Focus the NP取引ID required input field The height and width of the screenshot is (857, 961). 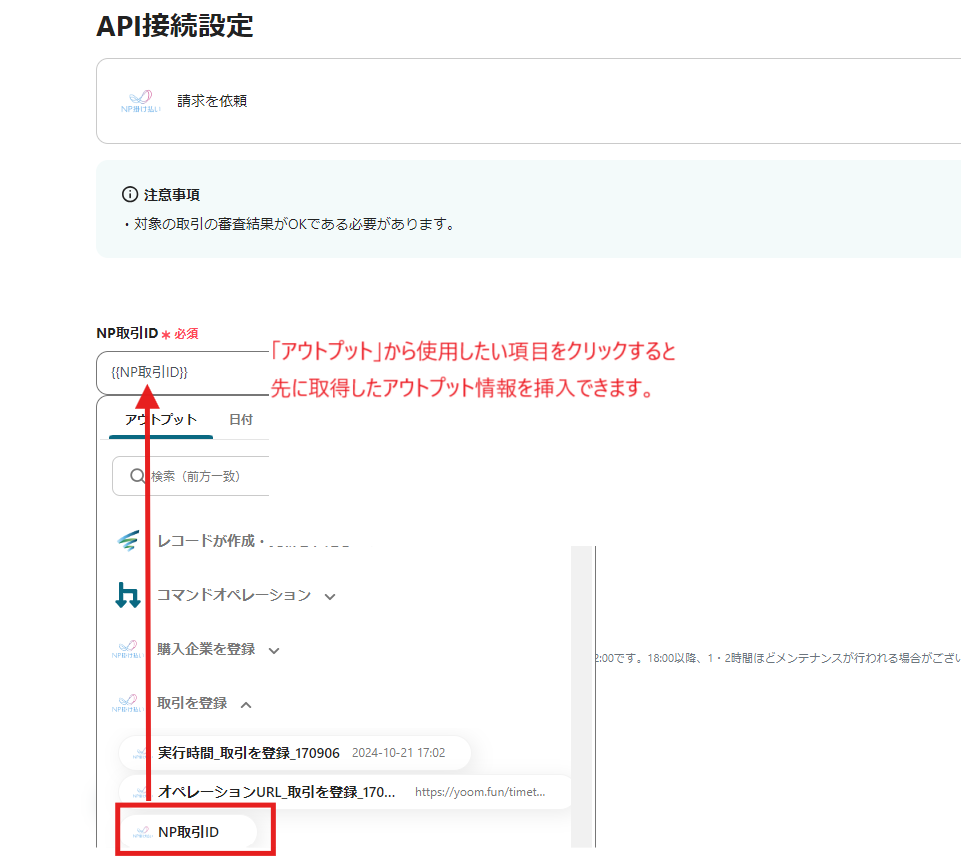pos(180,372)
